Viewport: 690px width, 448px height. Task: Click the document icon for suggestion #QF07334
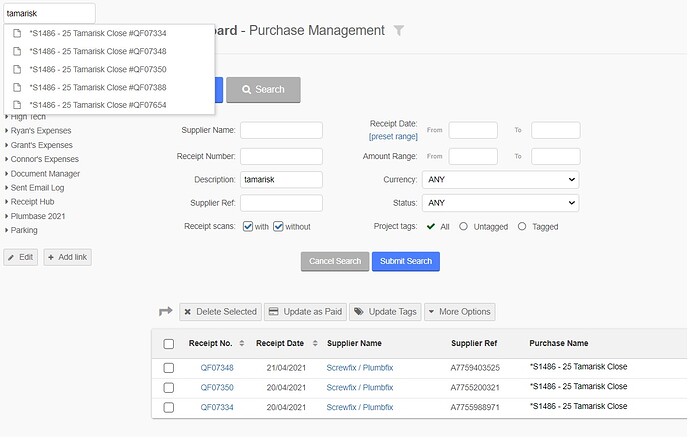17,34
